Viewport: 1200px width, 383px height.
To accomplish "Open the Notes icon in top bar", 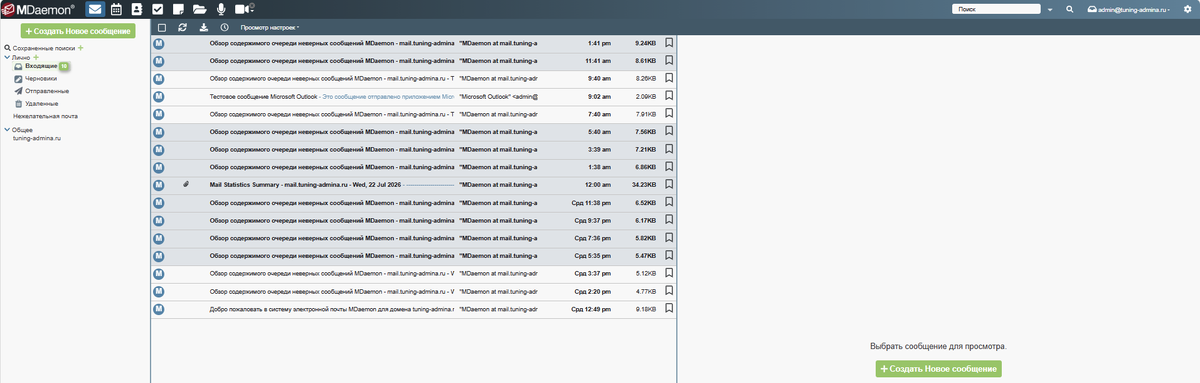I will pos(178,9).
